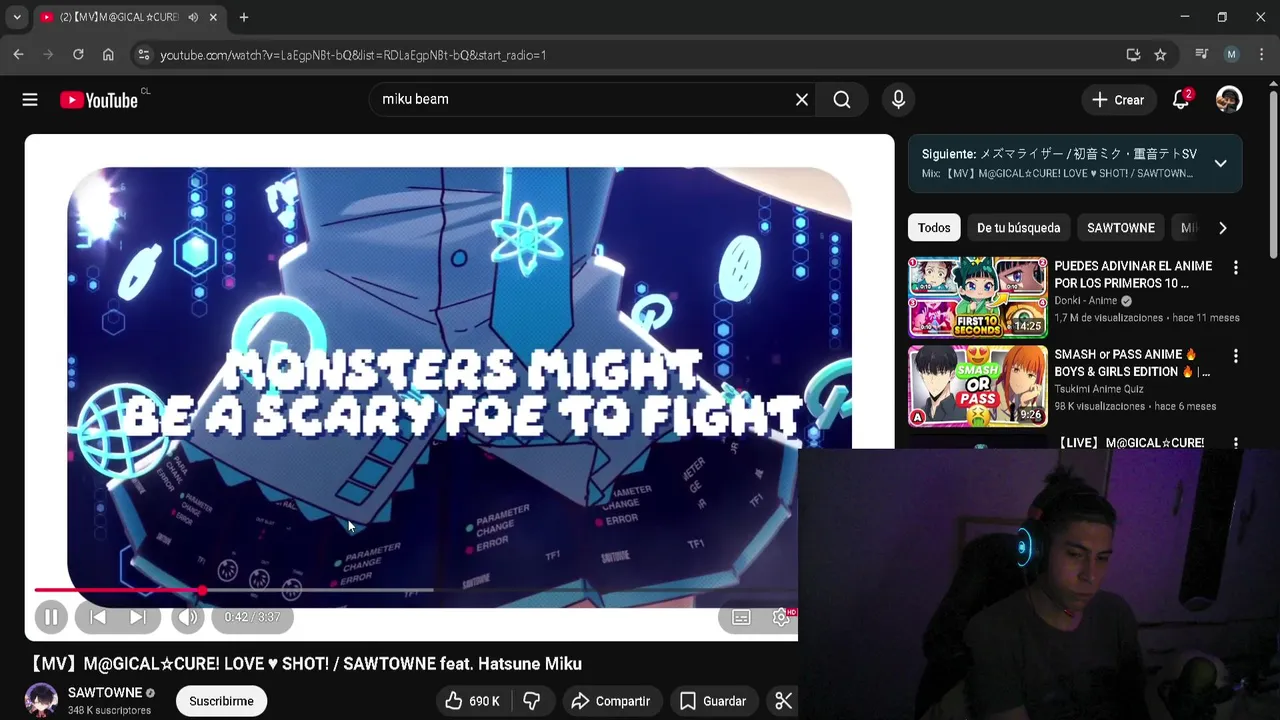Open the SMASH or PASS ANIME thumbnail
This screenshot has height=720, width=1280.
[977, 386]
